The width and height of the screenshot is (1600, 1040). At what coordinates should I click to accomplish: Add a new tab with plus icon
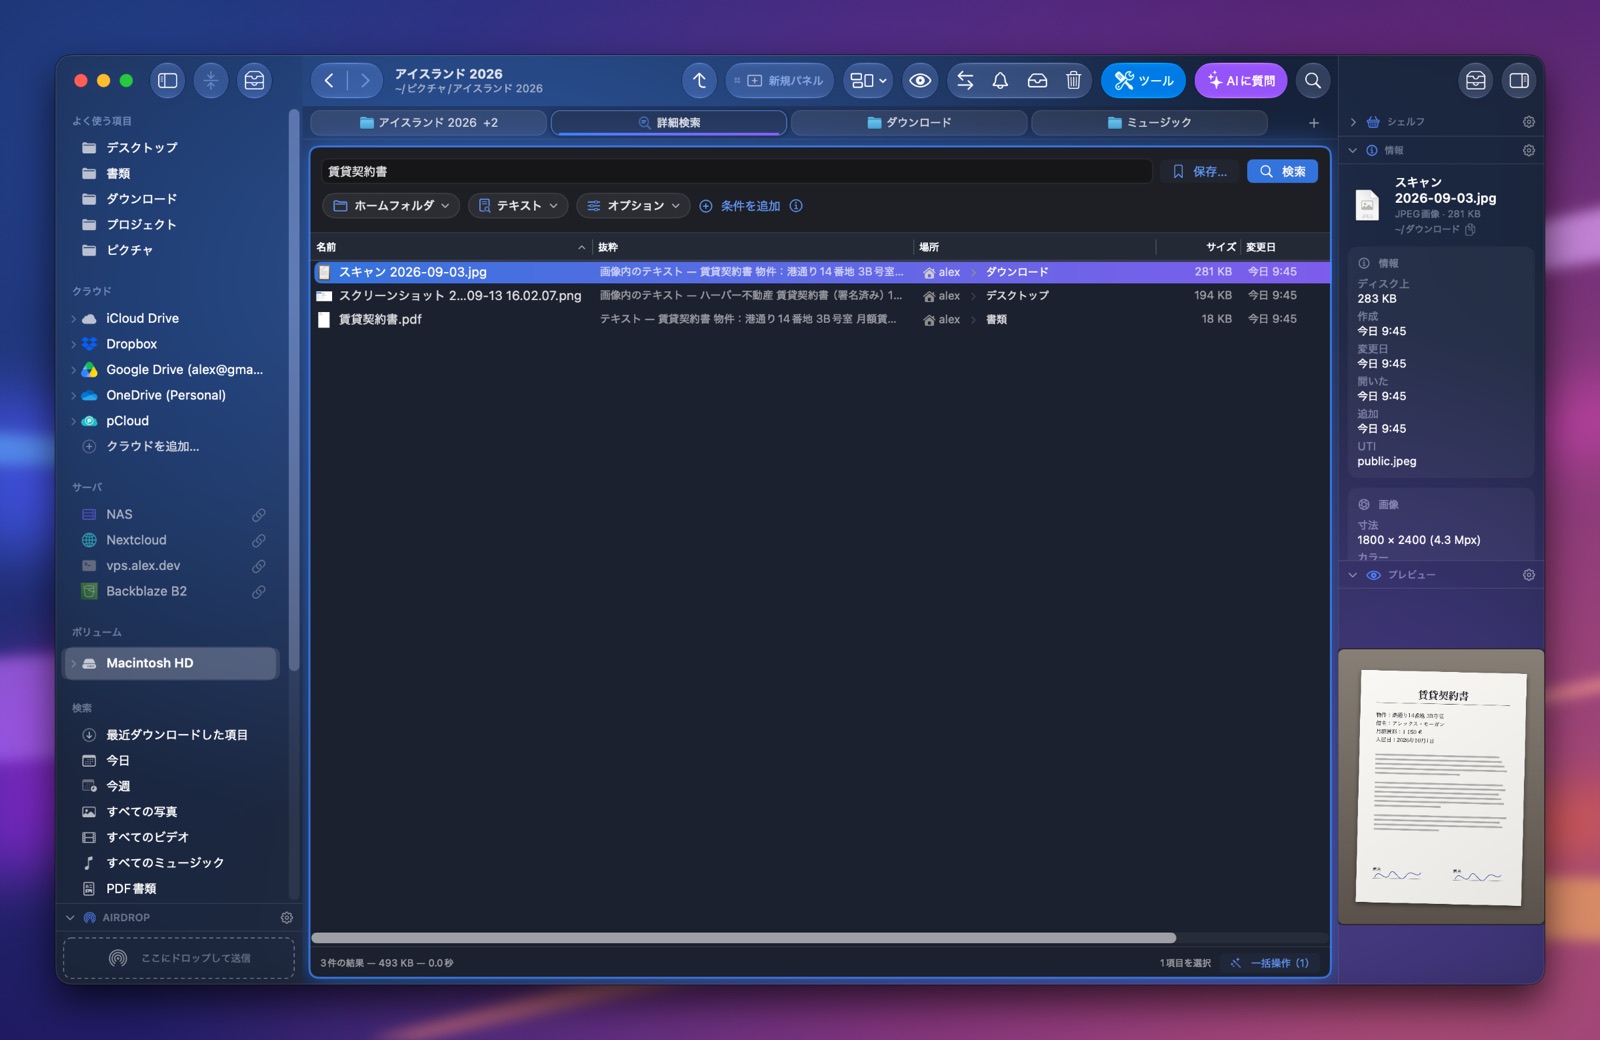pos(1314,123)
